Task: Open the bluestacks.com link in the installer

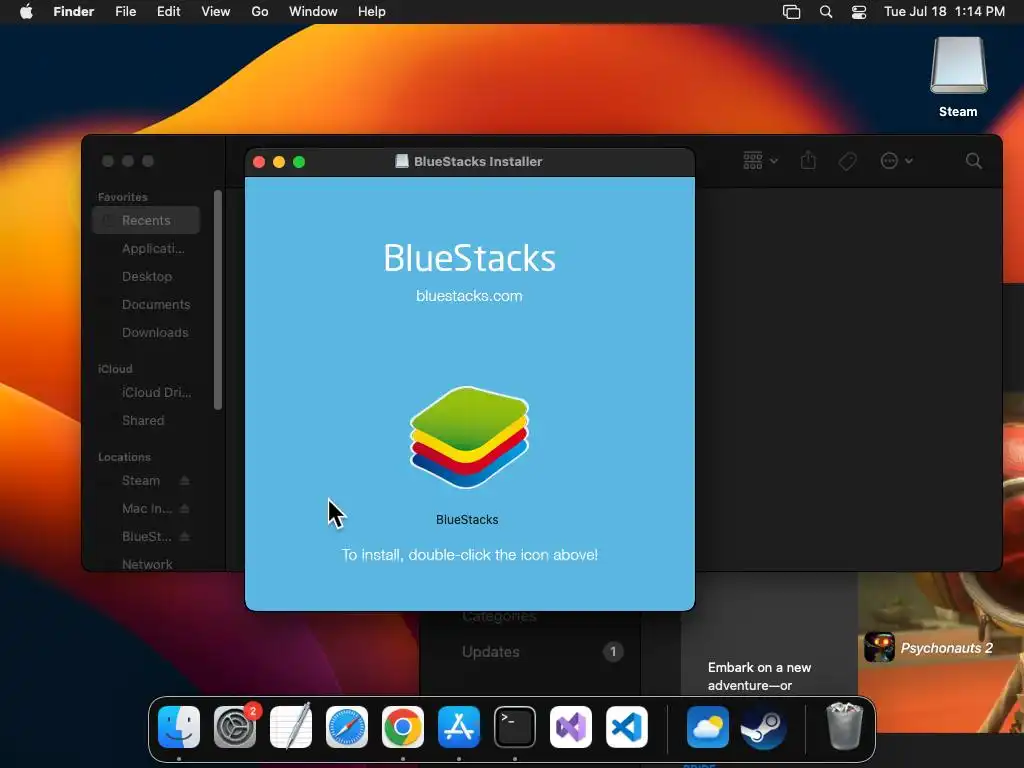Action: click(x=469, y=296)
